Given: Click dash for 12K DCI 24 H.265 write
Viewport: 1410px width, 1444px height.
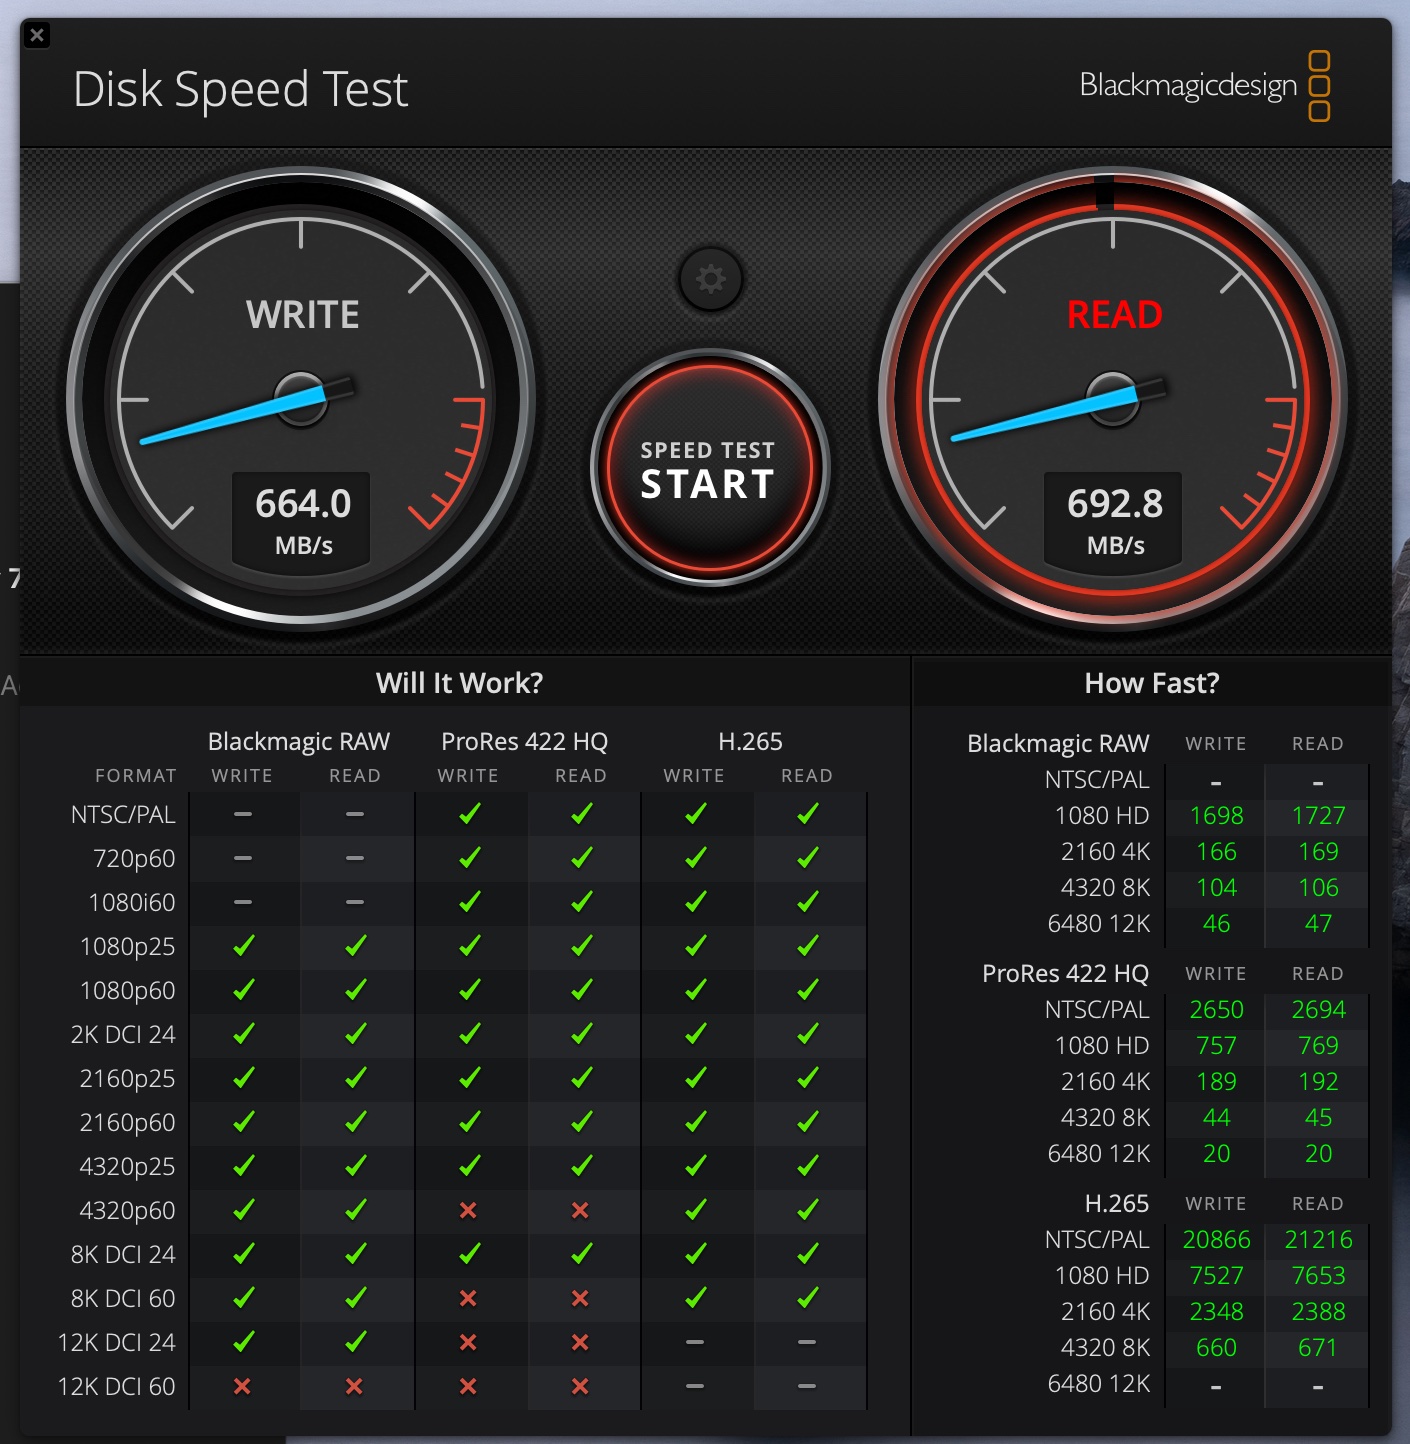Looking at the screenshot, I should click(x=695, y=1342).
